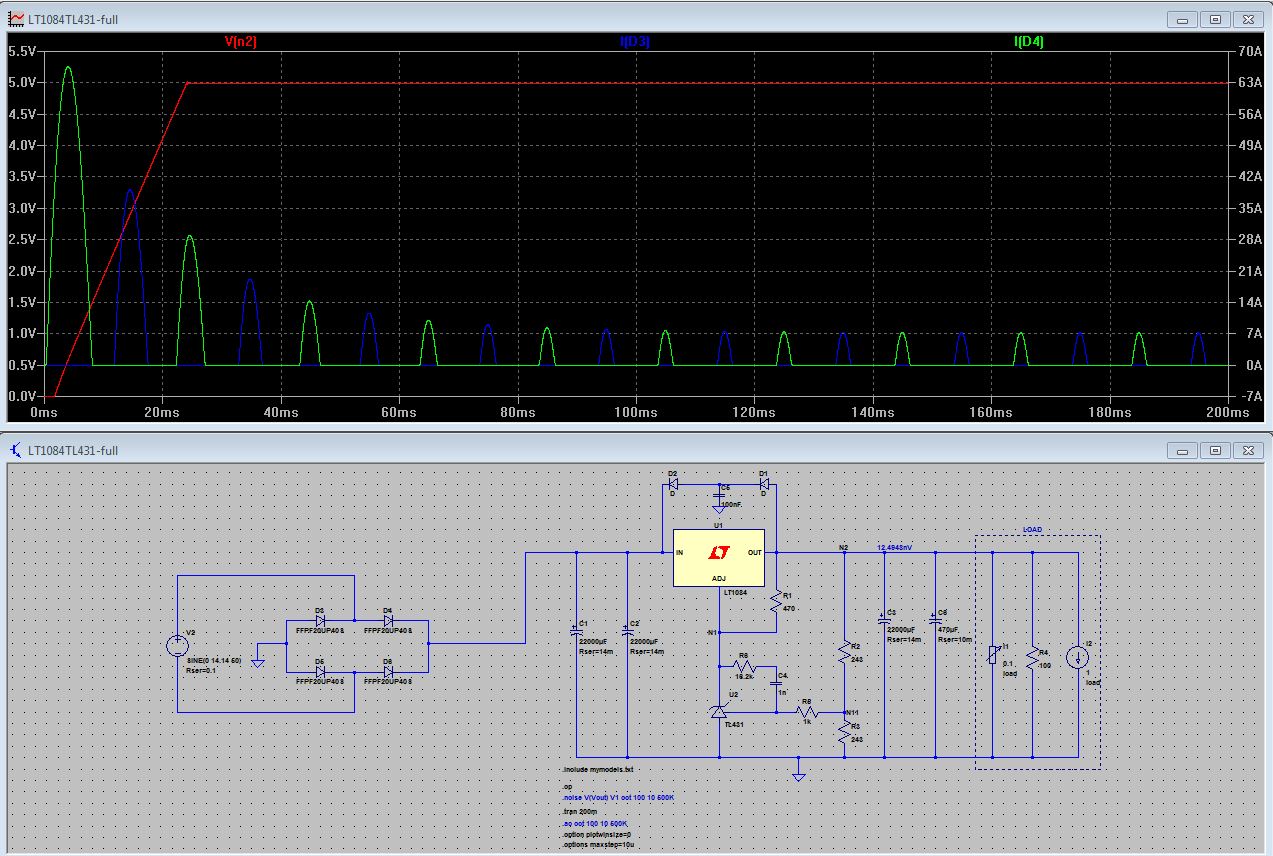Select resistor R3 243 symbol

click(x=845, y=733)
